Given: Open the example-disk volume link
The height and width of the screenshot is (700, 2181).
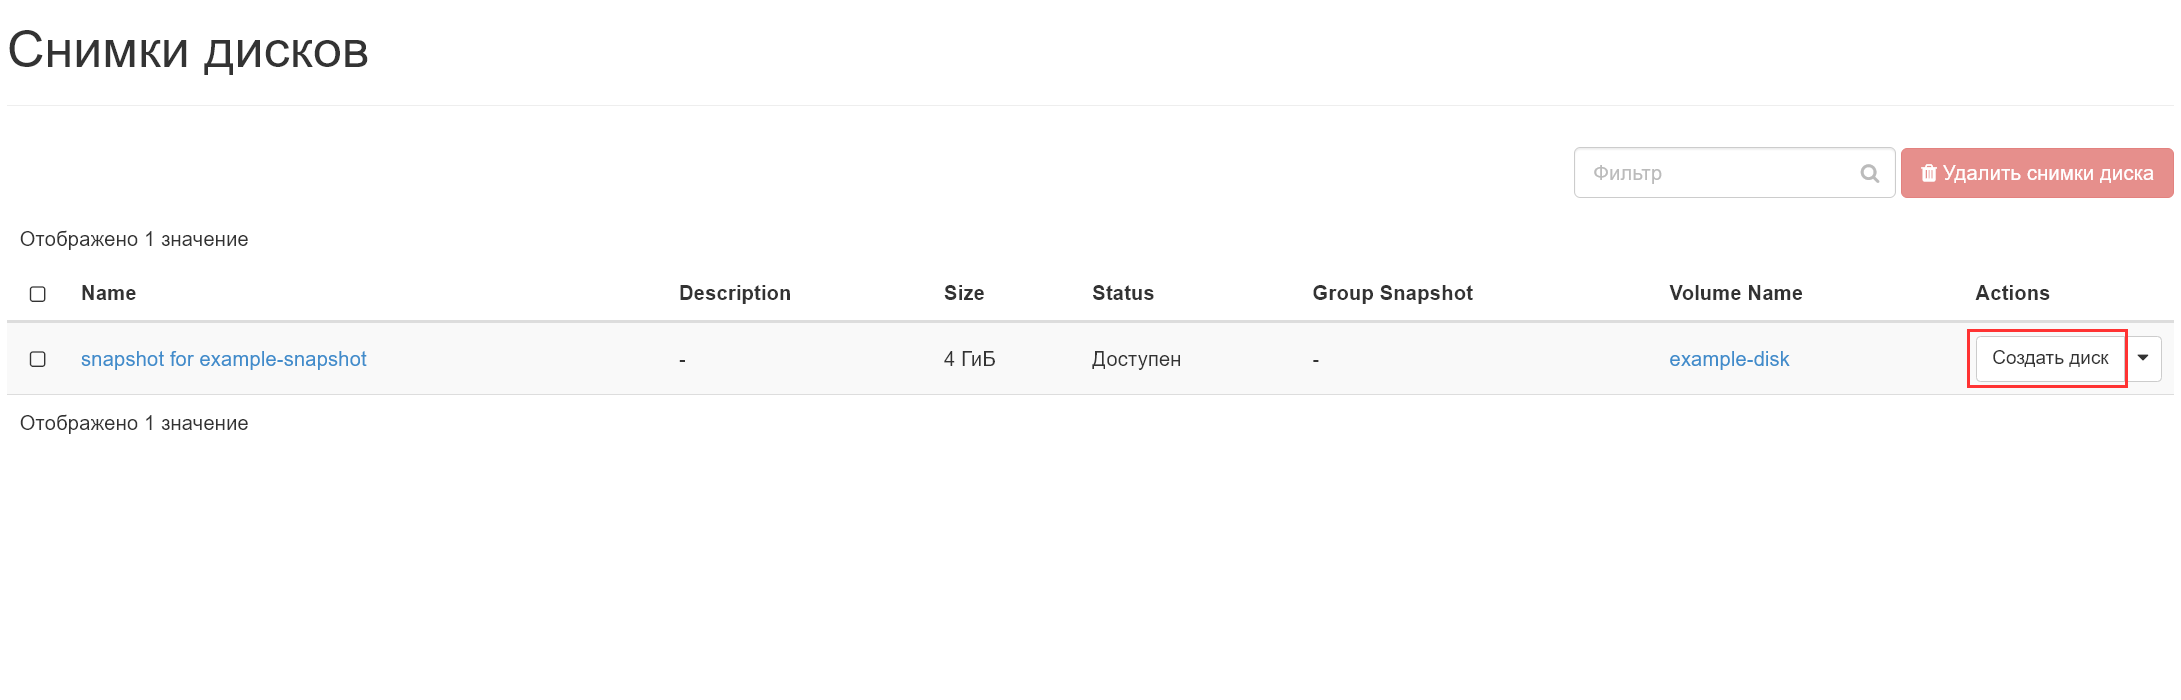Looking at the screenshot, I should 1729,358.
